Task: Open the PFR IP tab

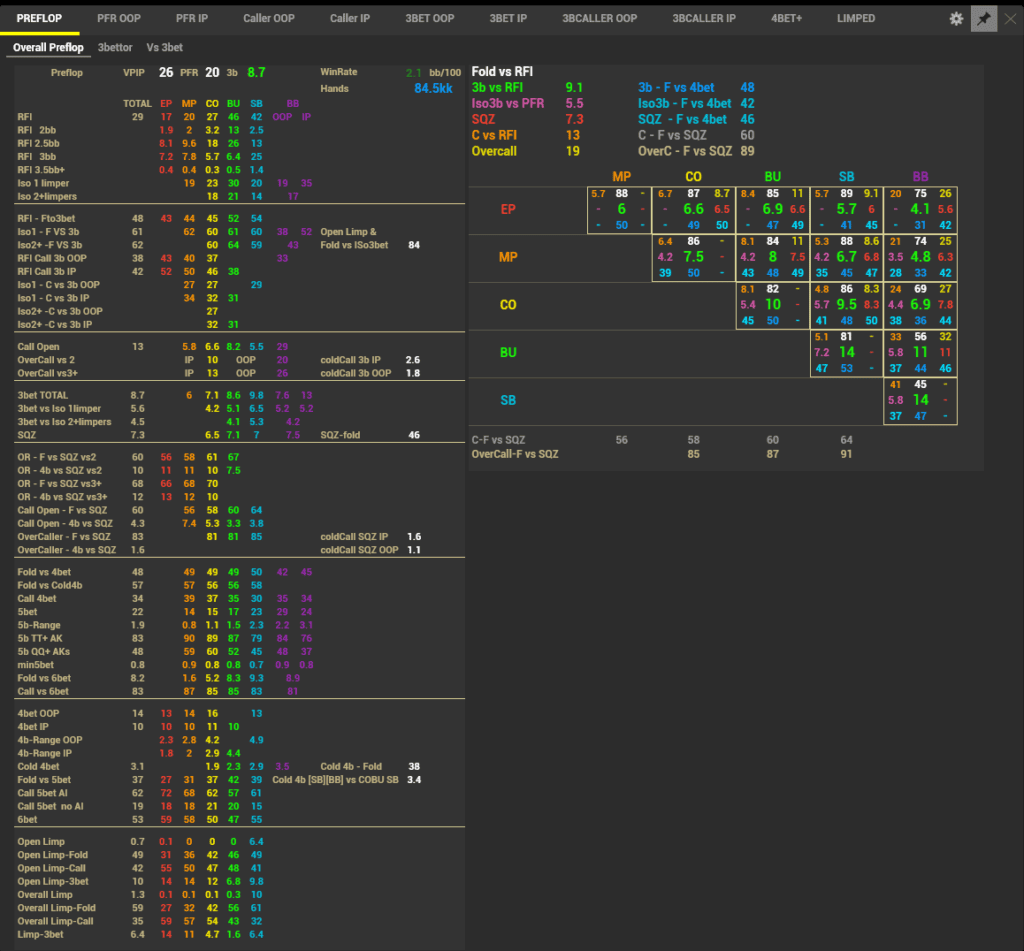Action: [x=192, y=19]
